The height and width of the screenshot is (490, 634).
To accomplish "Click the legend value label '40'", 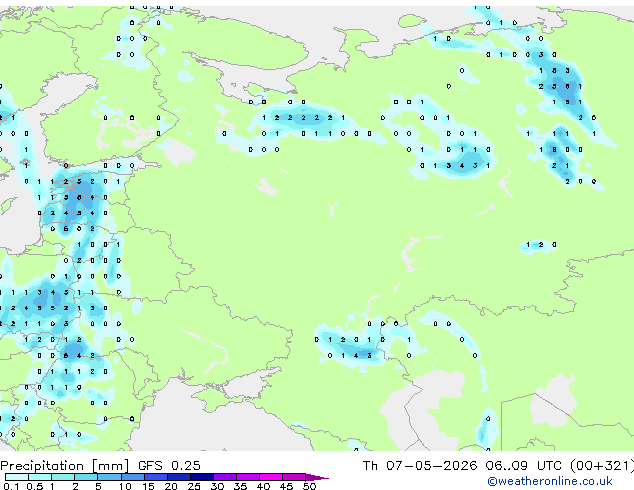I will [263, 486].
